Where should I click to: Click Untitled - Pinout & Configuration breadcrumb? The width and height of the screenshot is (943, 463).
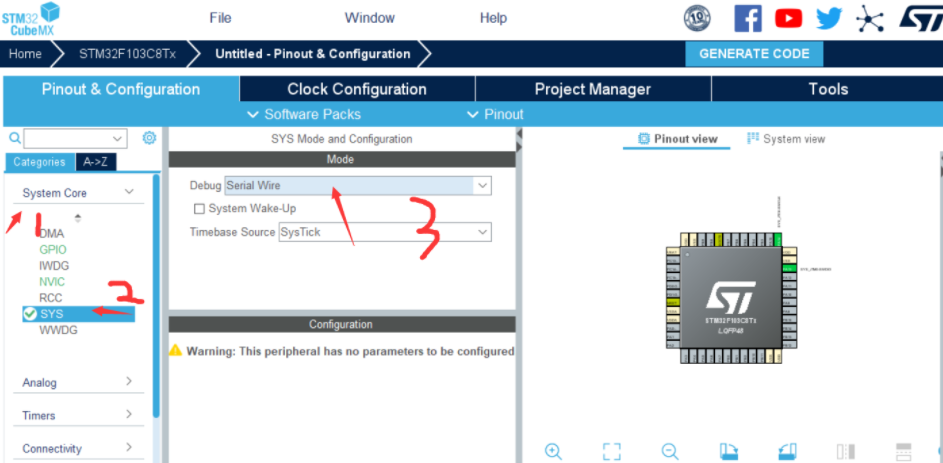(x=313, y=54)
